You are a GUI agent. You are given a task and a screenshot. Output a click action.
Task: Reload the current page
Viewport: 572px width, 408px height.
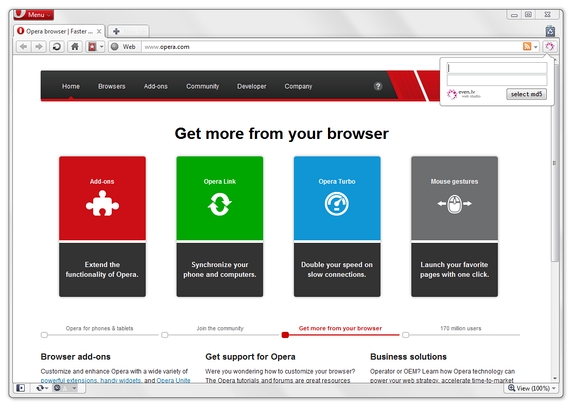click(x=57, y=47)
